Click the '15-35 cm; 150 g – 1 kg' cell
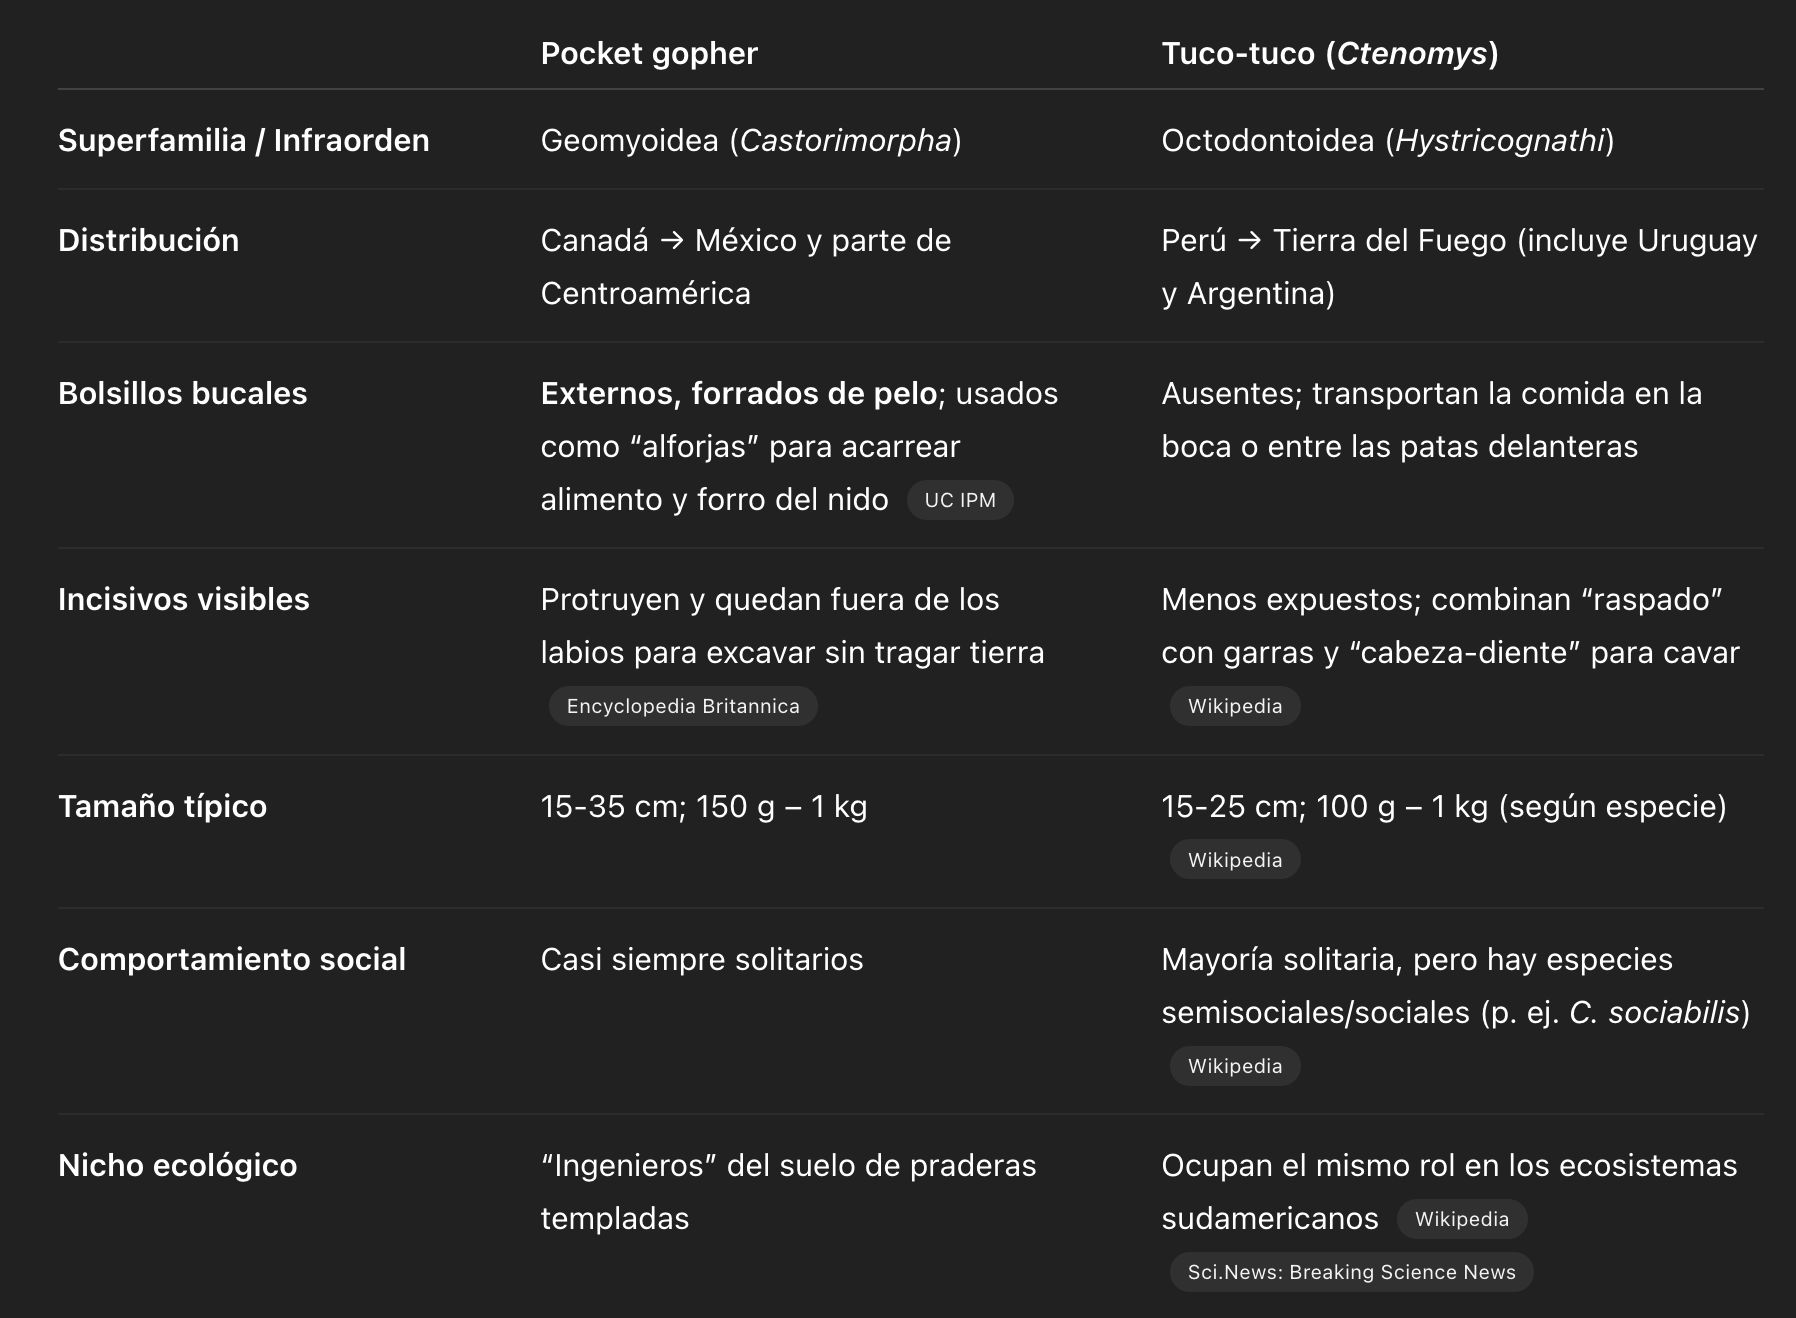Screen dimensions: 1796x1318 pos(704,806)
